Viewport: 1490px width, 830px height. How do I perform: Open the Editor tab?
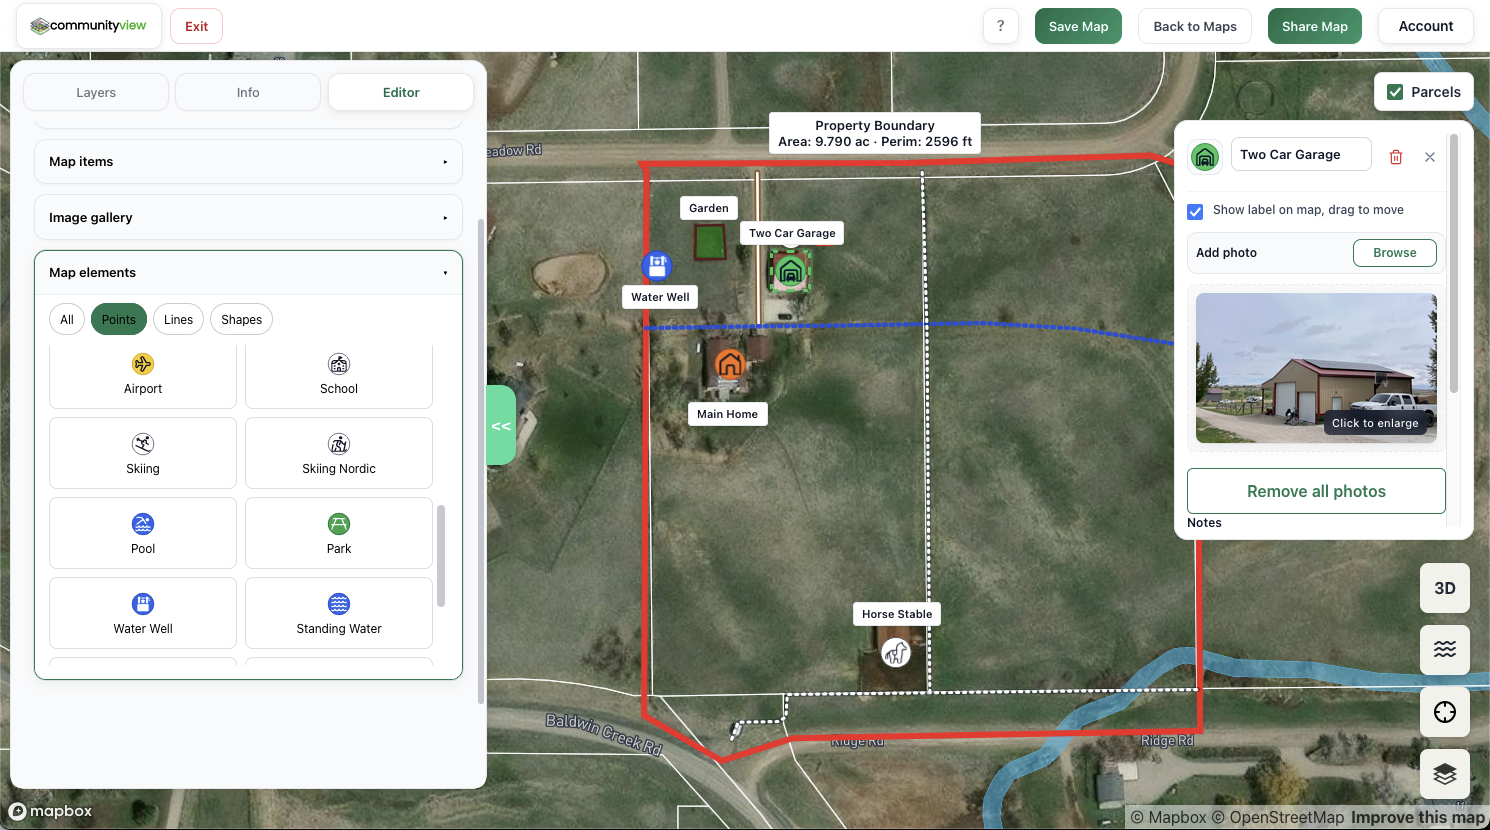401,92
